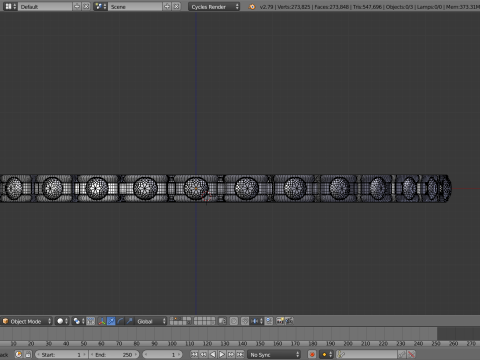Screen dimensions: 480x360
Task: Click the End frame field
Action: [x=114, y=354]
